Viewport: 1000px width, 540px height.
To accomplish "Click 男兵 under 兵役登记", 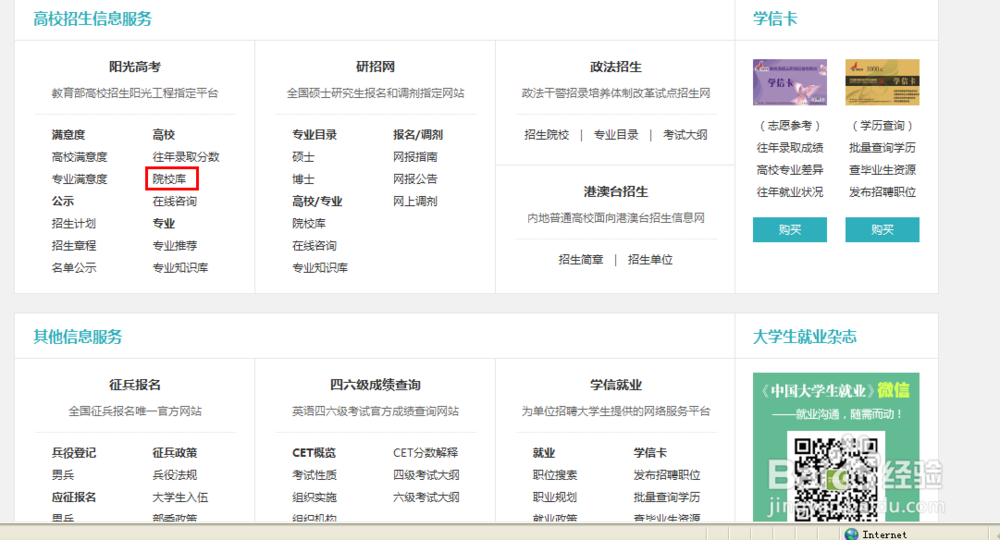I will (62, 475).
